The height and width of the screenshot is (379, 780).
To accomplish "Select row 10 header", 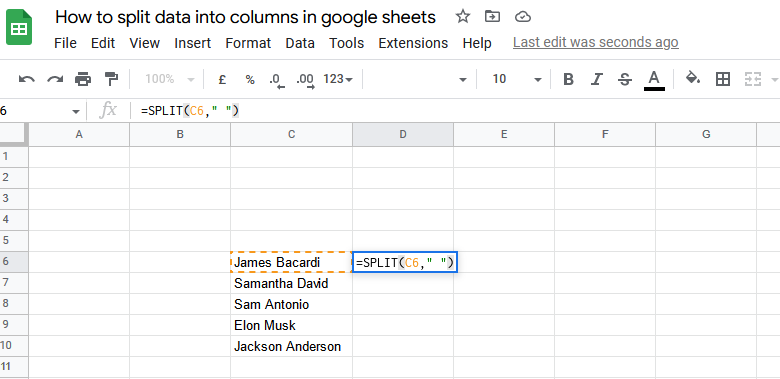I will [x=14, y=346].
